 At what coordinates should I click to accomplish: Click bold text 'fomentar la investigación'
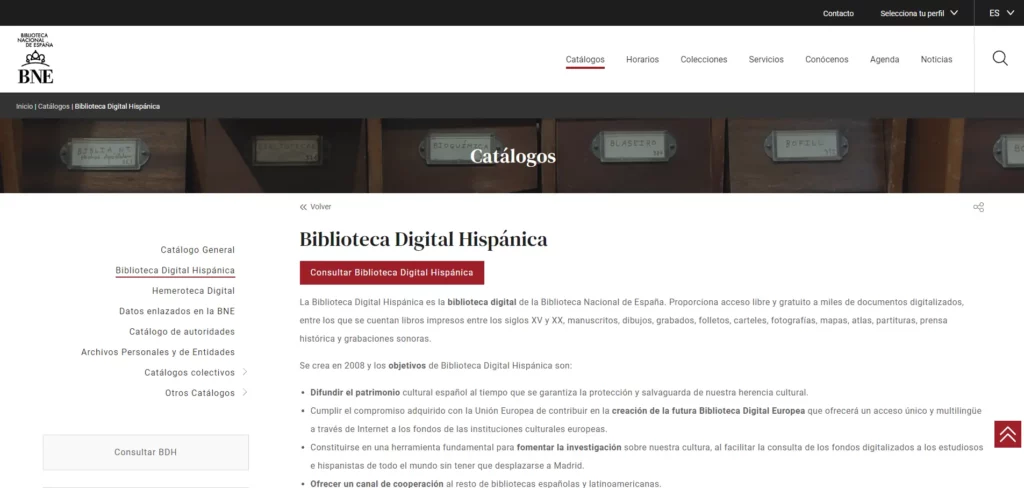tap(569, 447)
